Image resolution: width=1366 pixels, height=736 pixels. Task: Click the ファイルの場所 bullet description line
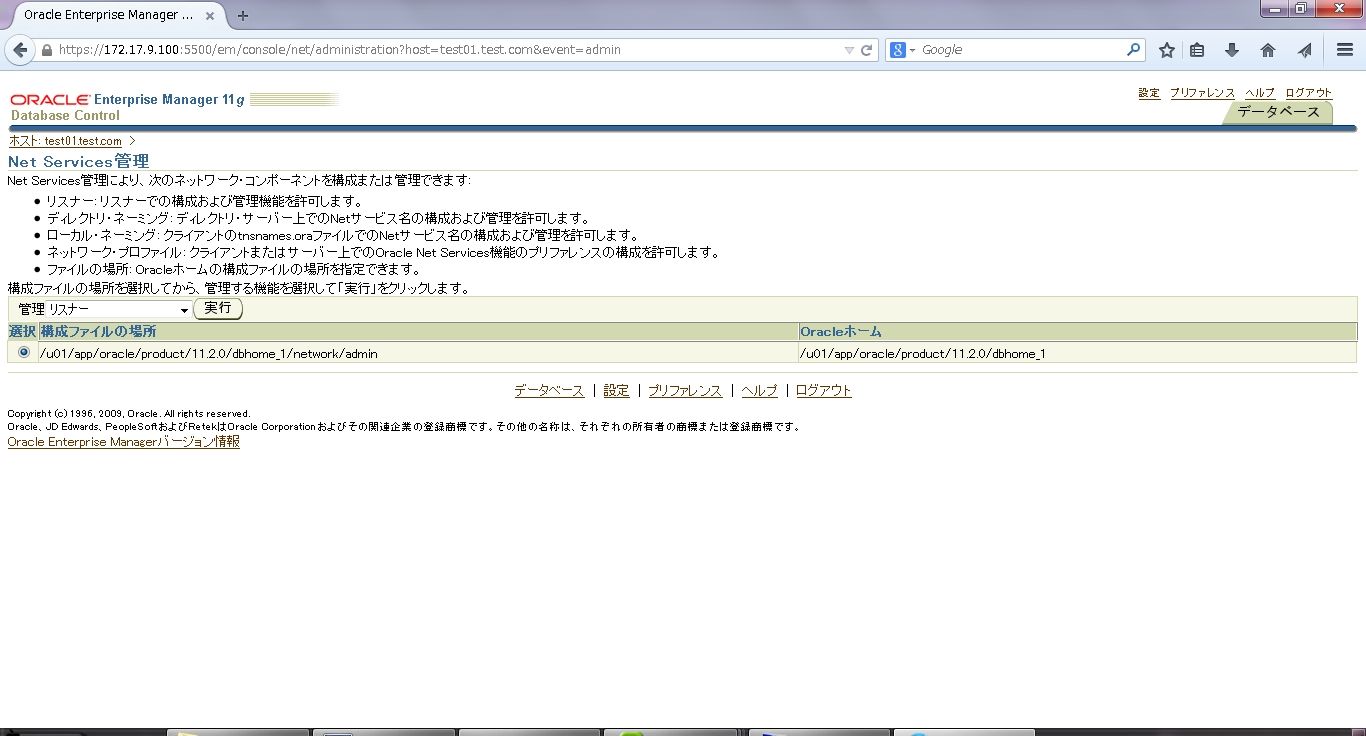pyautogui.click(x=234, y=269)
